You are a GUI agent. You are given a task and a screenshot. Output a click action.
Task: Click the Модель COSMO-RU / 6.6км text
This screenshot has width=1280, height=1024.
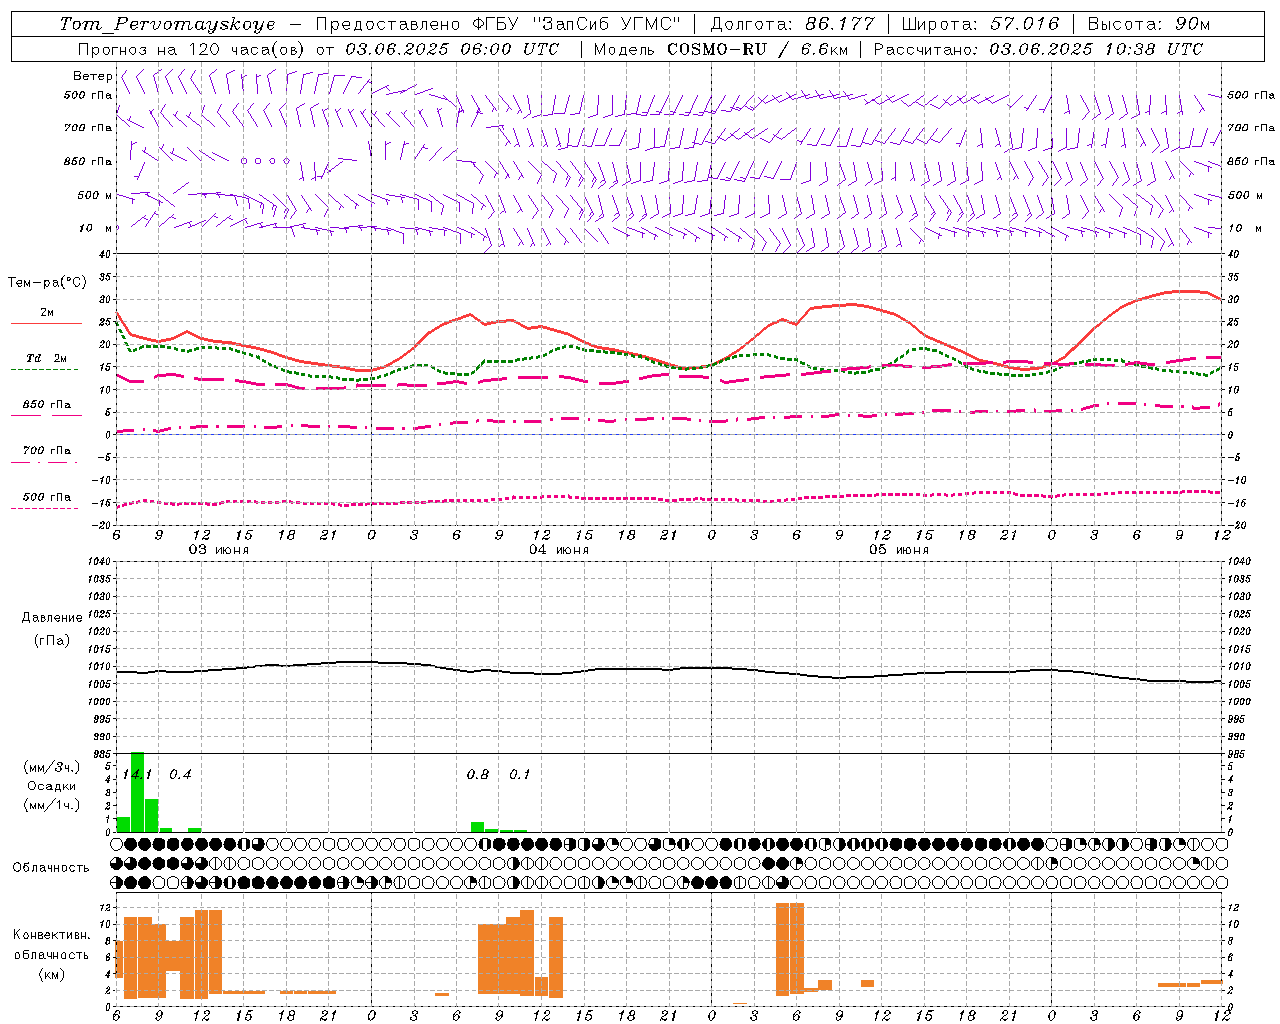(720, 49)
